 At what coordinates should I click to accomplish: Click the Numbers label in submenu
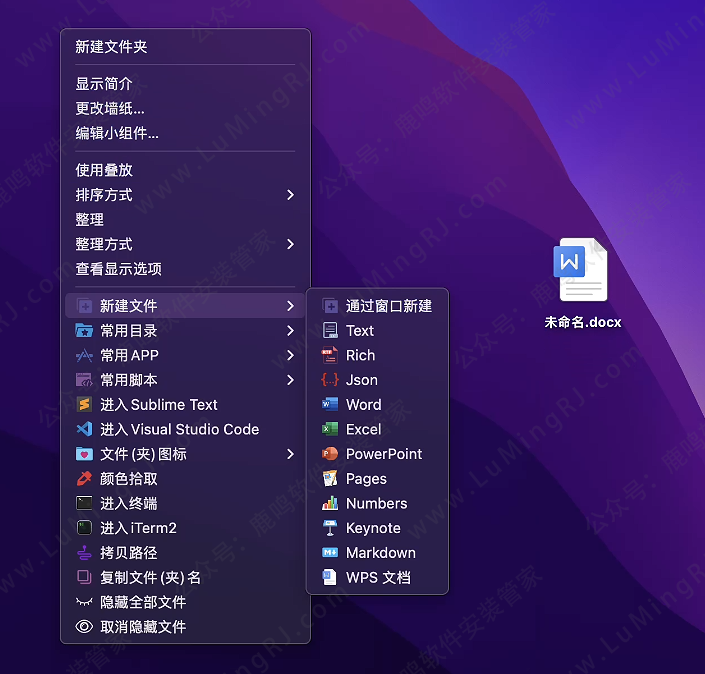pos(376,503)
